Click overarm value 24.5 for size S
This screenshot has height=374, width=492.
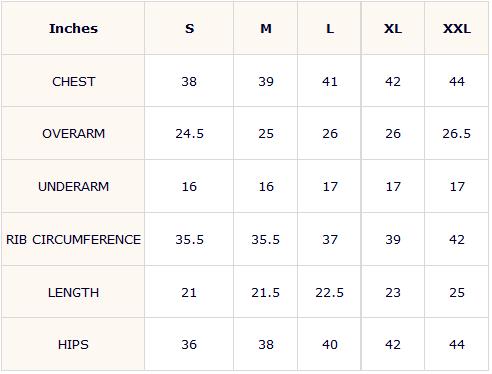tap(189, 133)
